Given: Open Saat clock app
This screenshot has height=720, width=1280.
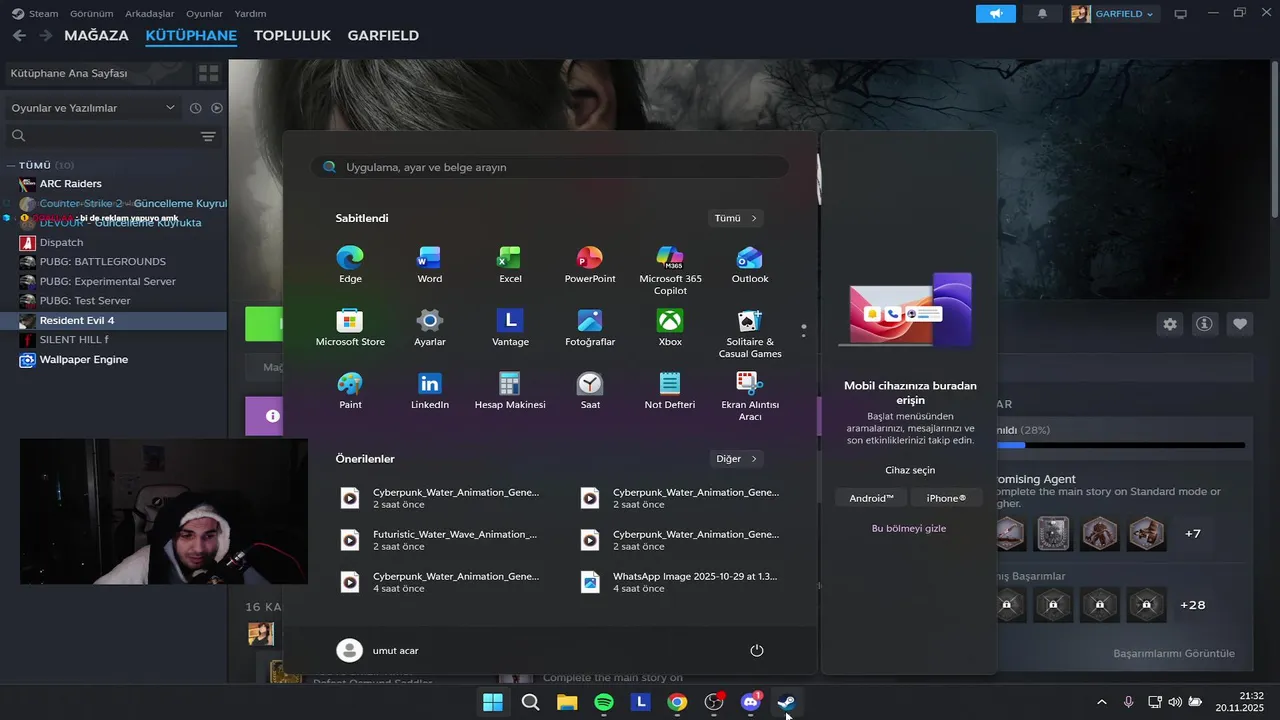Looking at the screenshot, I should pos(590,391).
